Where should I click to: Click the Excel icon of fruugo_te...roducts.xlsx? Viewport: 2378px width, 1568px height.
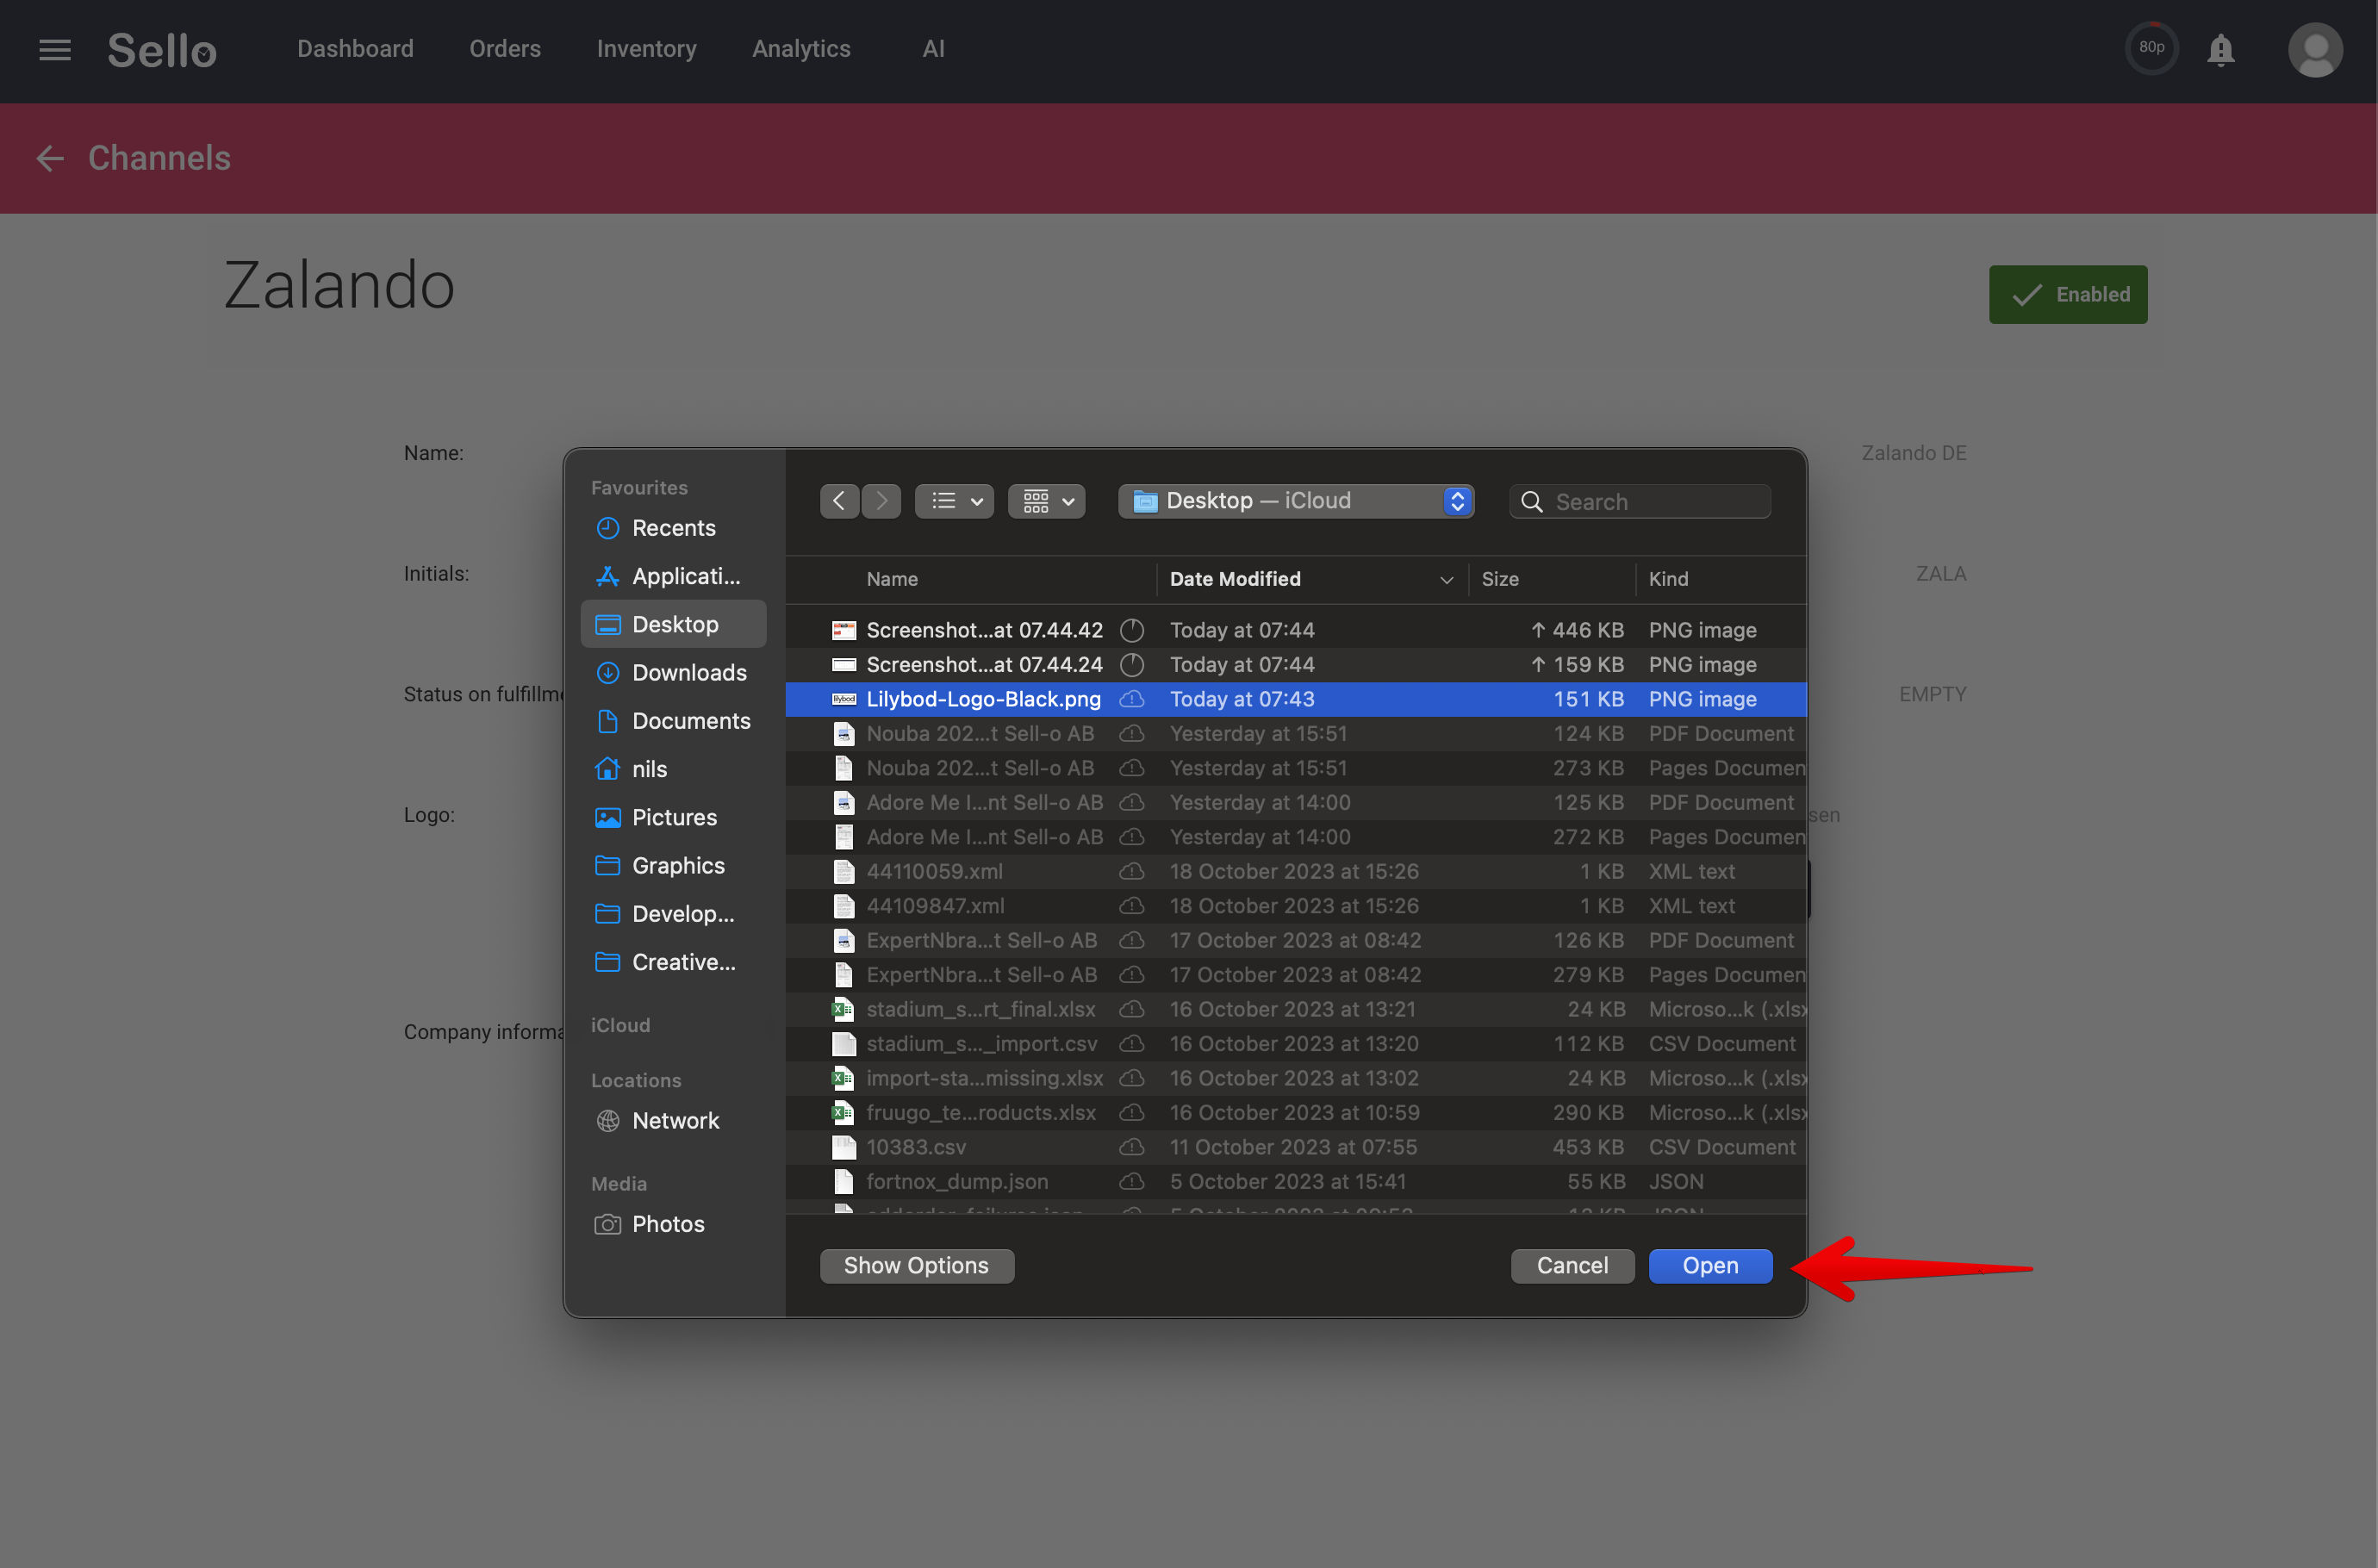pyautogui.click(x=843, y=1113)
